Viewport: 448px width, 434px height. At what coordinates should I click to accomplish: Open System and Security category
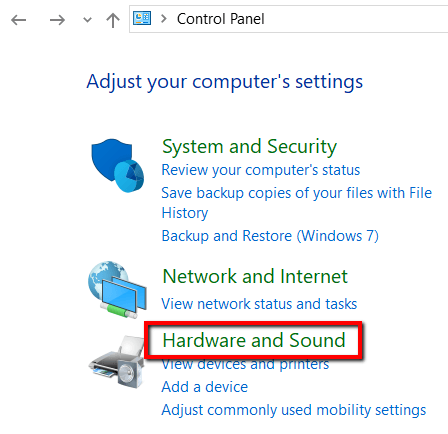click(249, 147)
